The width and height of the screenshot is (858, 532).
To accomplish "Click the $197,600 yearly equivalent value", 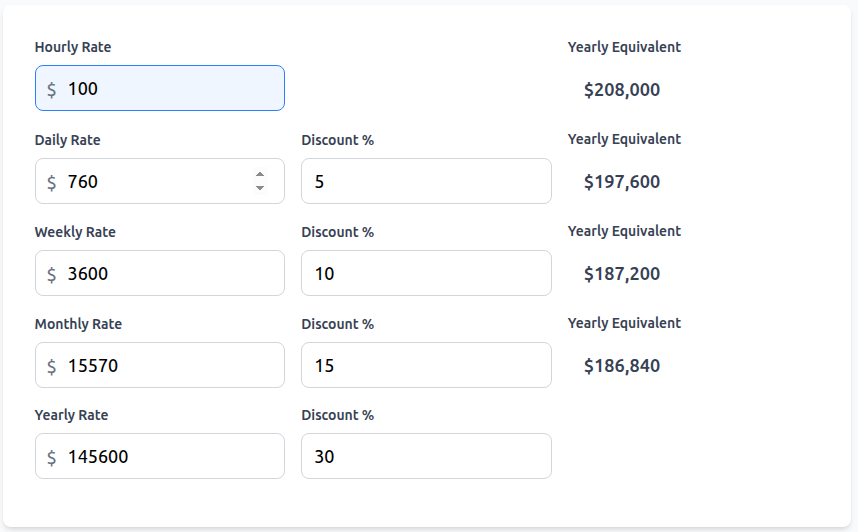I will point(622,182).
